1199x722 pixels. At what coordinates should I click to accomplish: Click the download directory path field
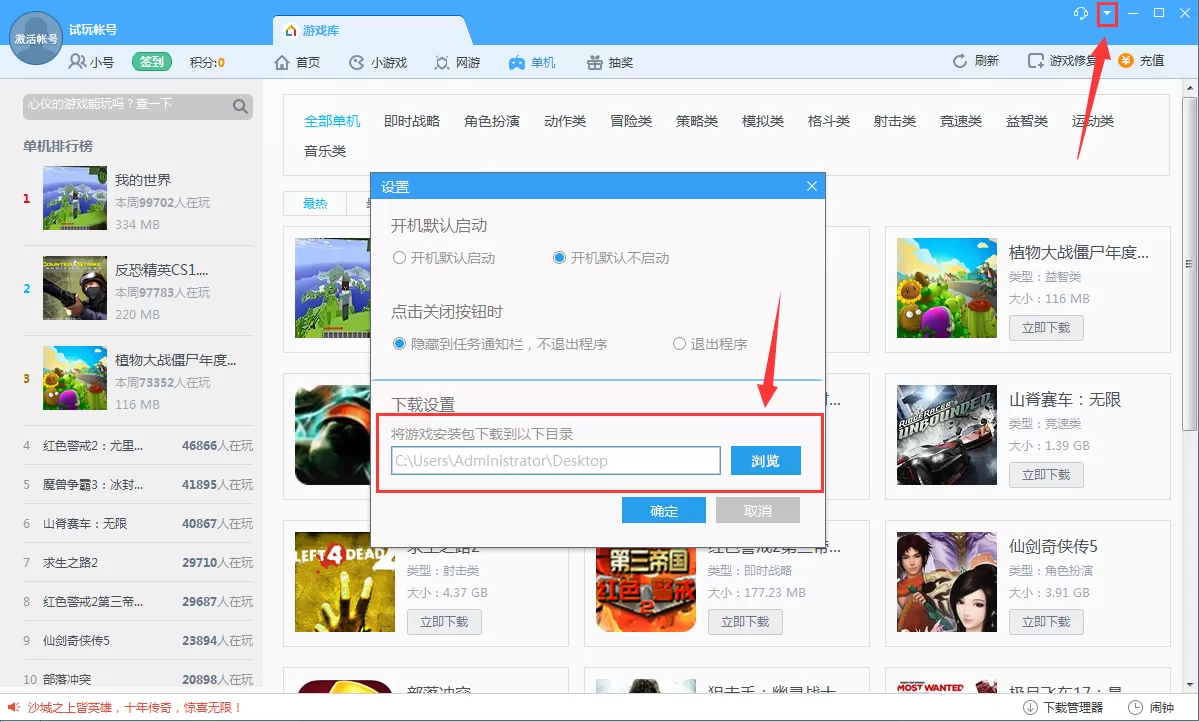(x=556, y=460)
